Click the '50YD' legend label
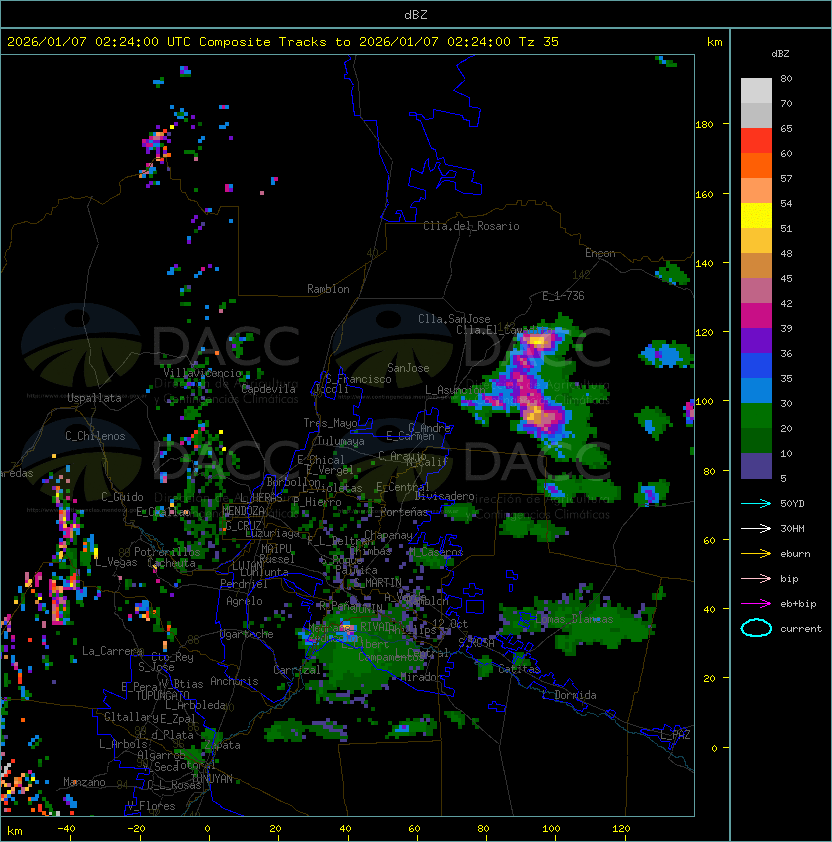832x842 pixels. (792, 503)
